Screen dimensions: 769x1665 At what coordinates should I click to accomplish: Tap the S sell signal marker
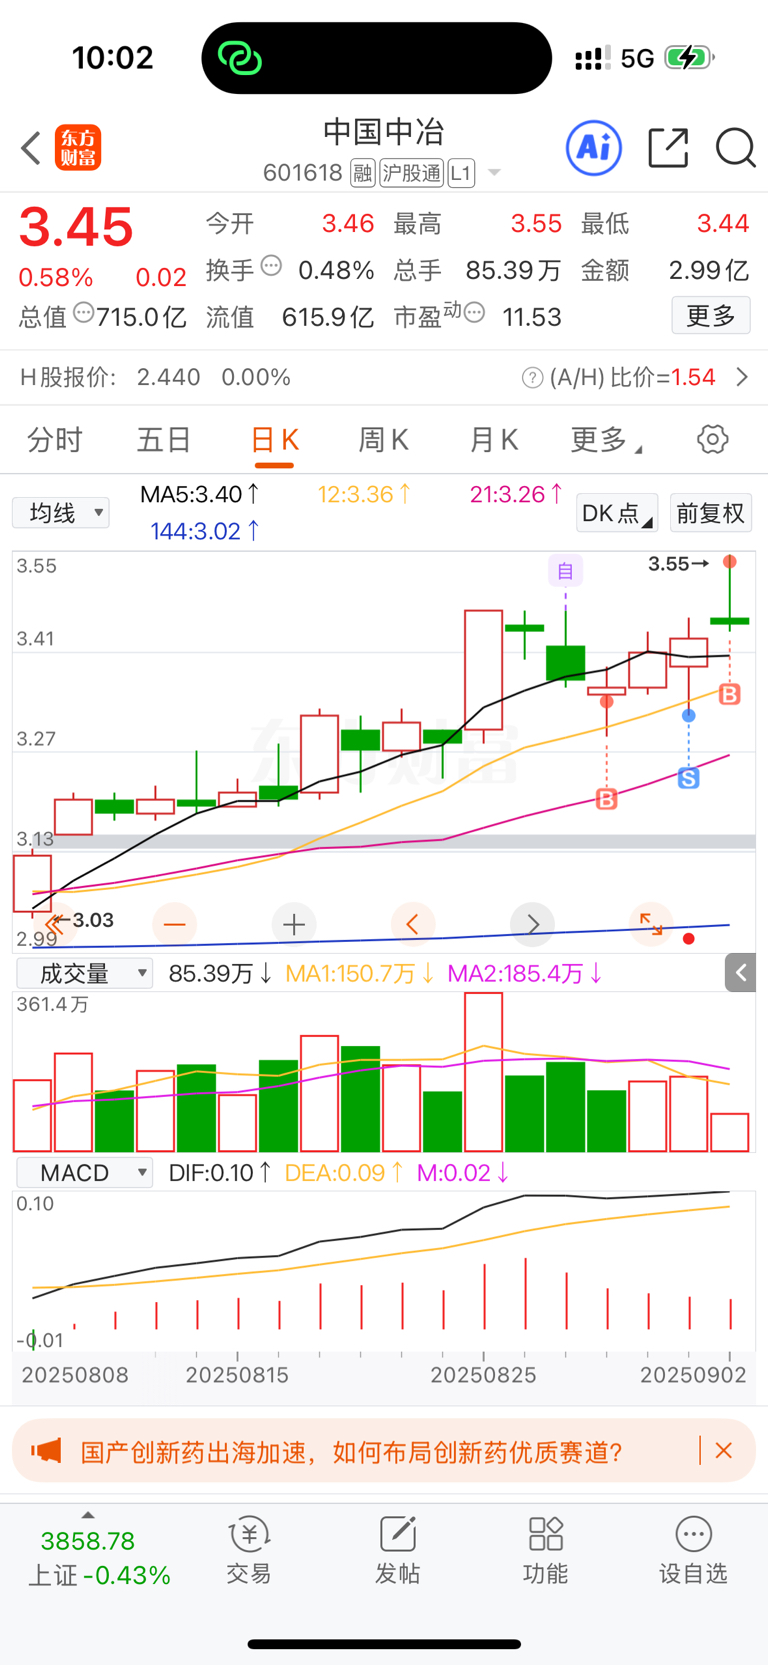(x=689, y=778)
